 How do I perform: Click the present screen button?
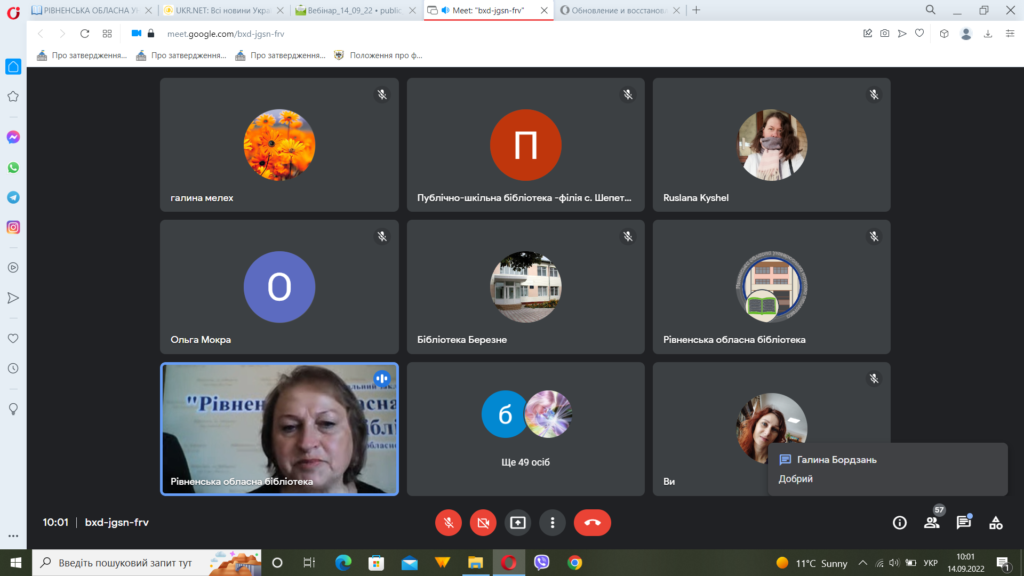(517, 522)
